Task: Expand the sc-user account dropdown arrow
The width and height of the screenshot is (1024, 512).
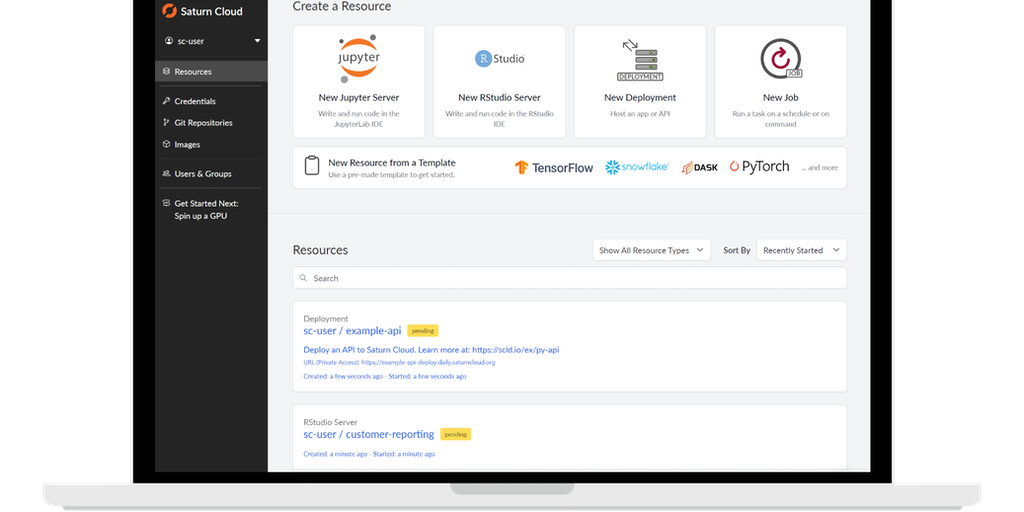Action: coord(257,40)
